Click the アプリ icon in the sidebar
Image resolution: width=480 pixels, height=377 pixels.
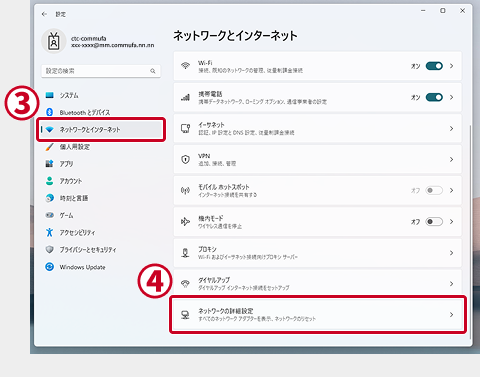tap(50, 164)
